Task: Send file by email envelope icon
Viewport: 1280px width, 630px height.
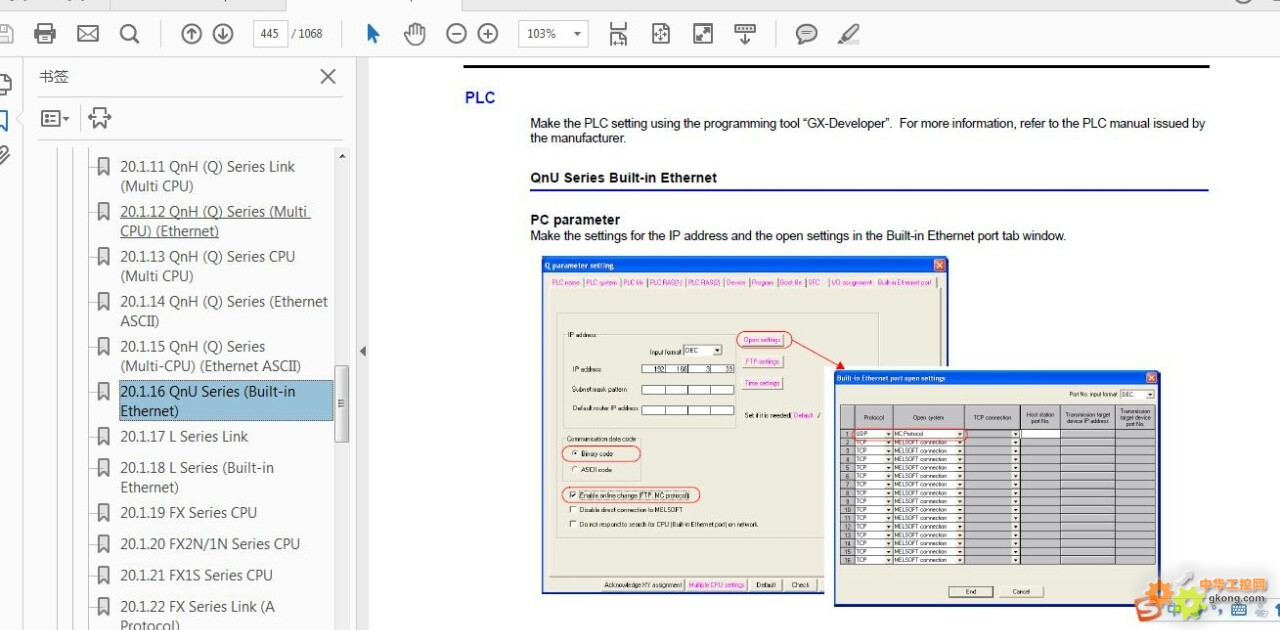Action: tap(88, 34)
